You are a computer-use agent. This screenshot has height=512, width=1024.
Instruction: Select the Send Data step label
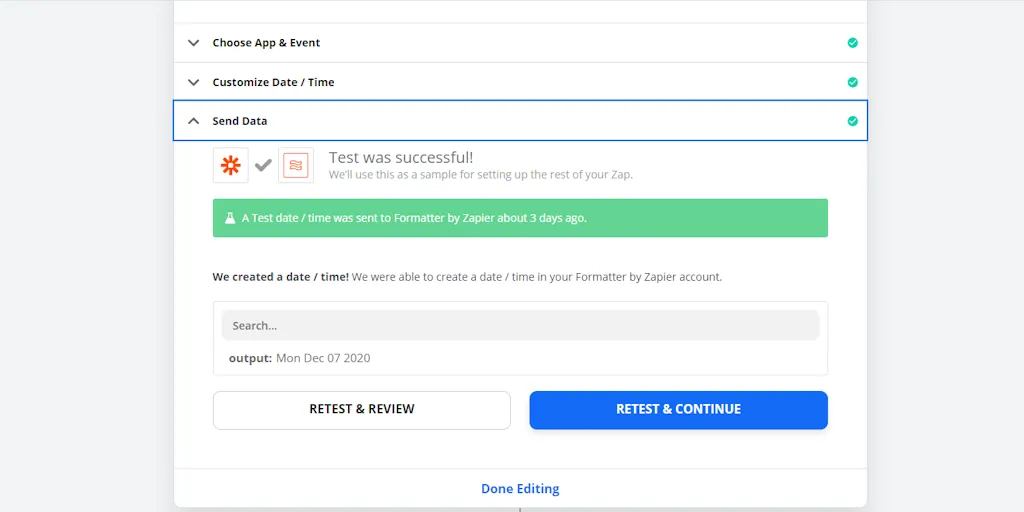point(240,121)
